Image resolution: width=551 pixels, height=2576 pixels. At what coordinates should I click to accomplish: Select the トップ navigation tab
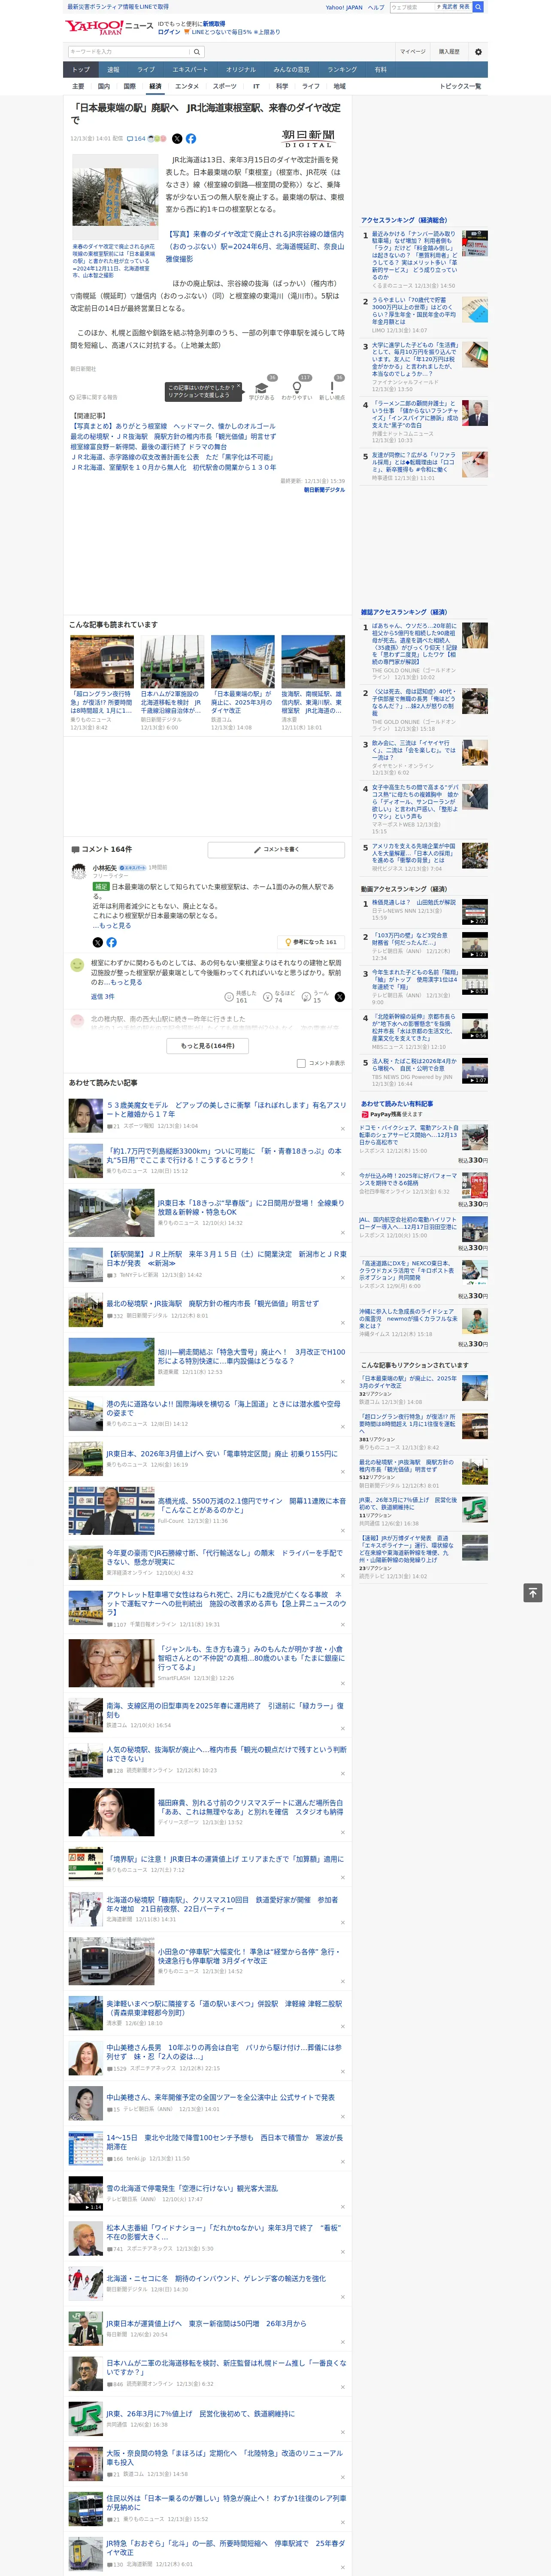coord(81,70)
